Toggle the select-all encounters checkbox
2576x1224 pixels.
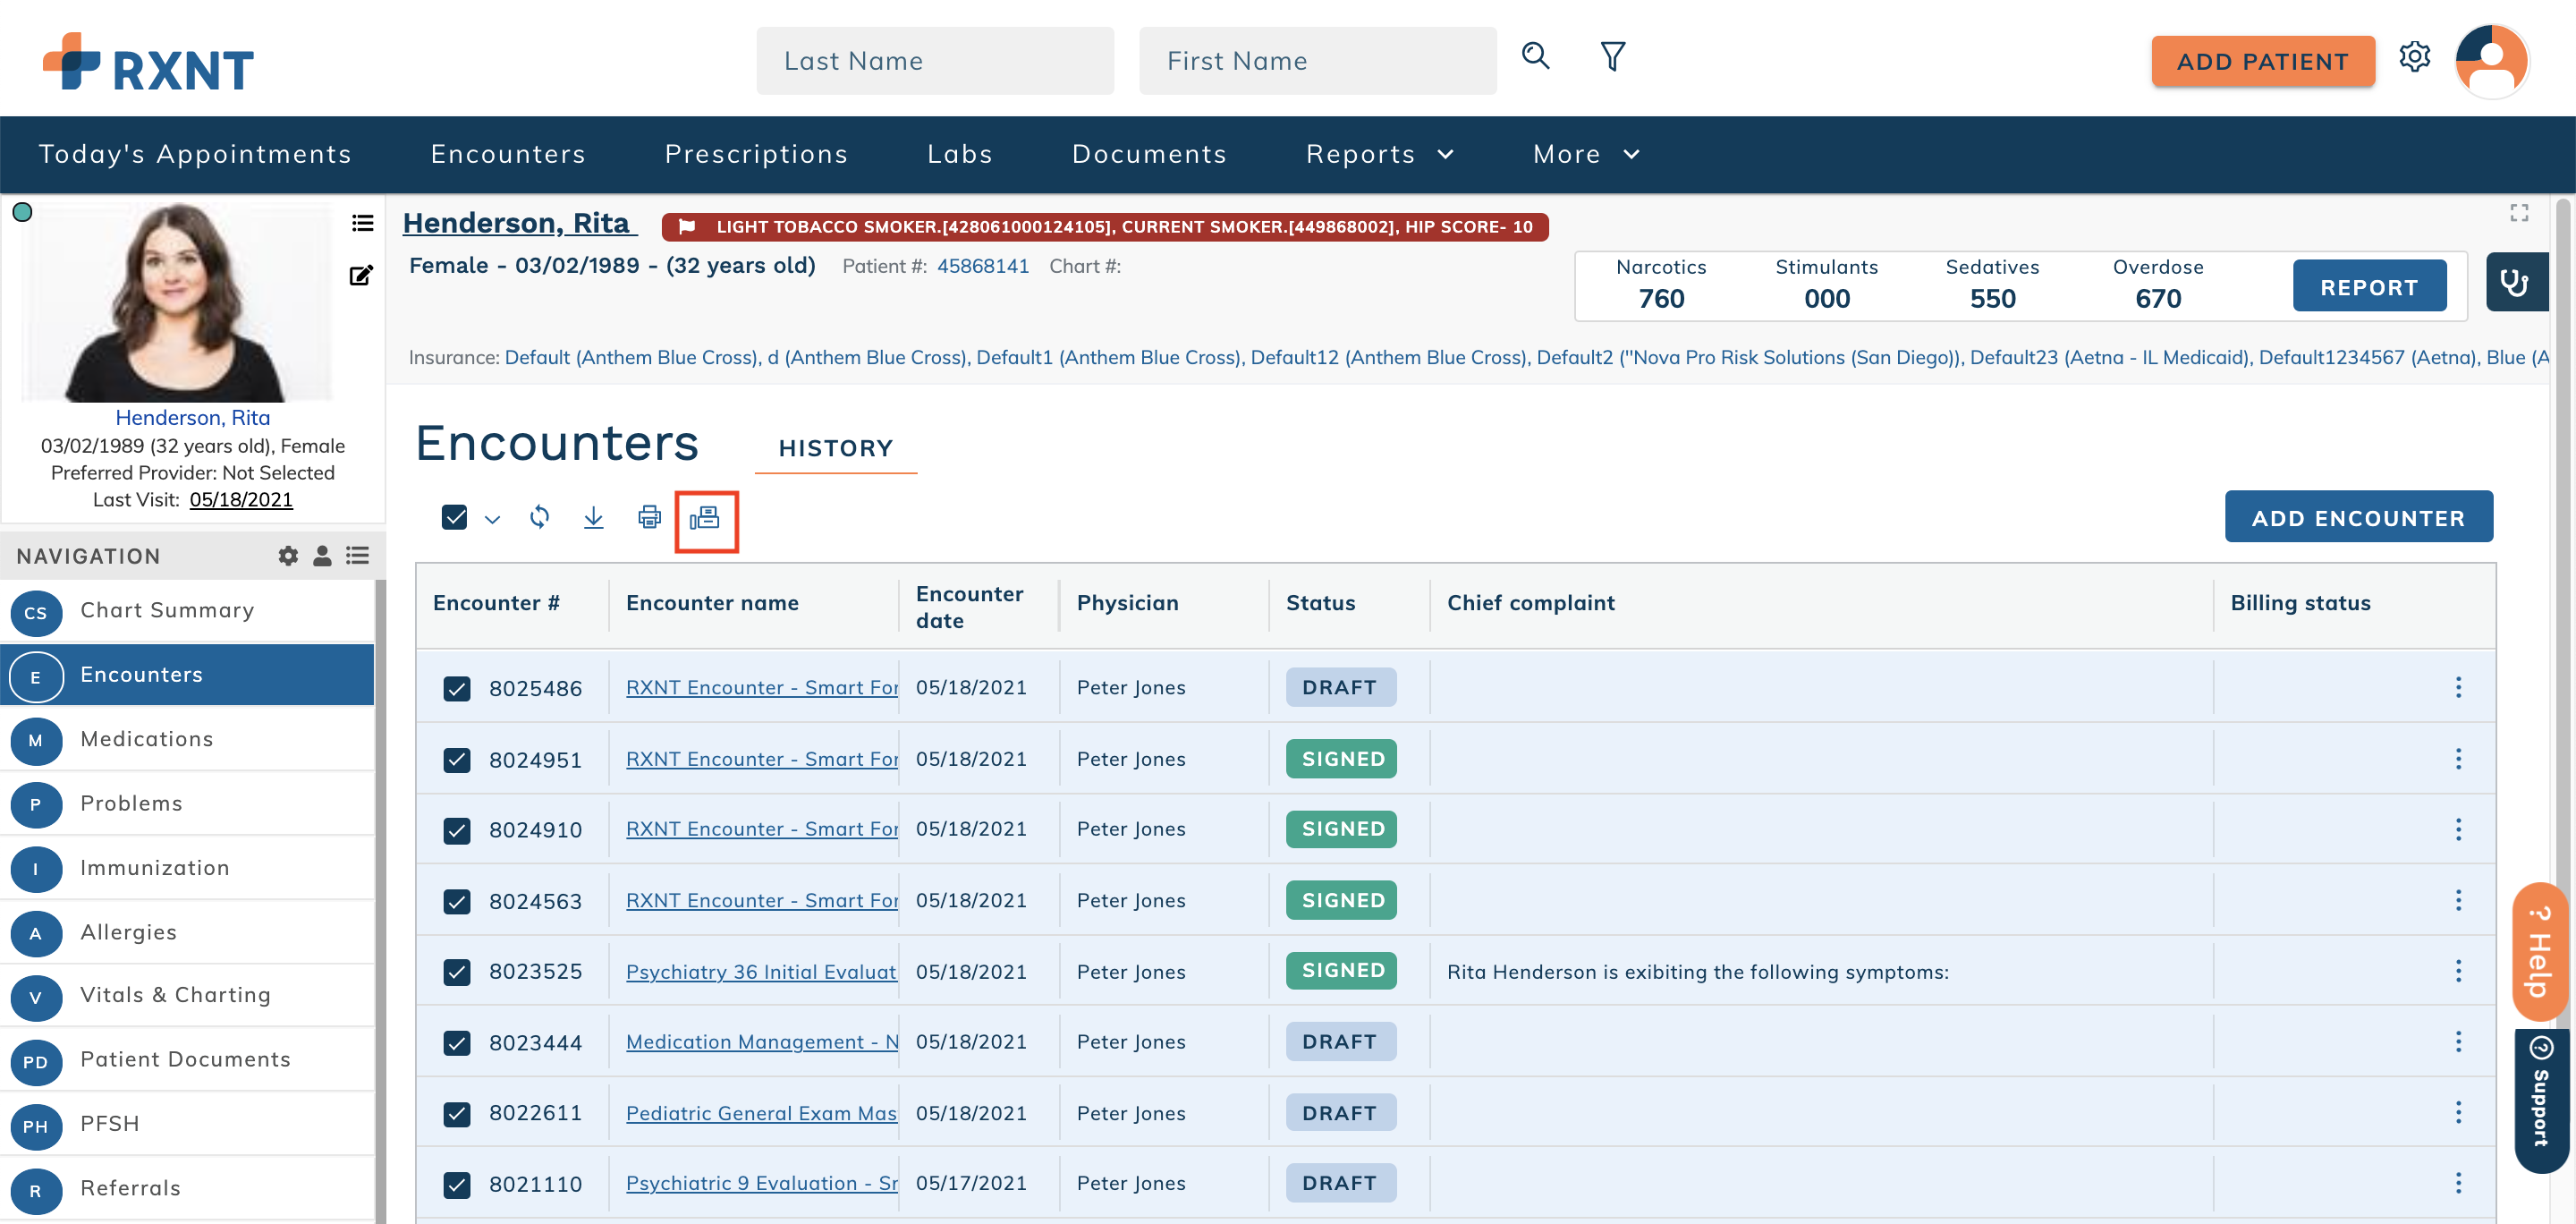pos(454,517)
